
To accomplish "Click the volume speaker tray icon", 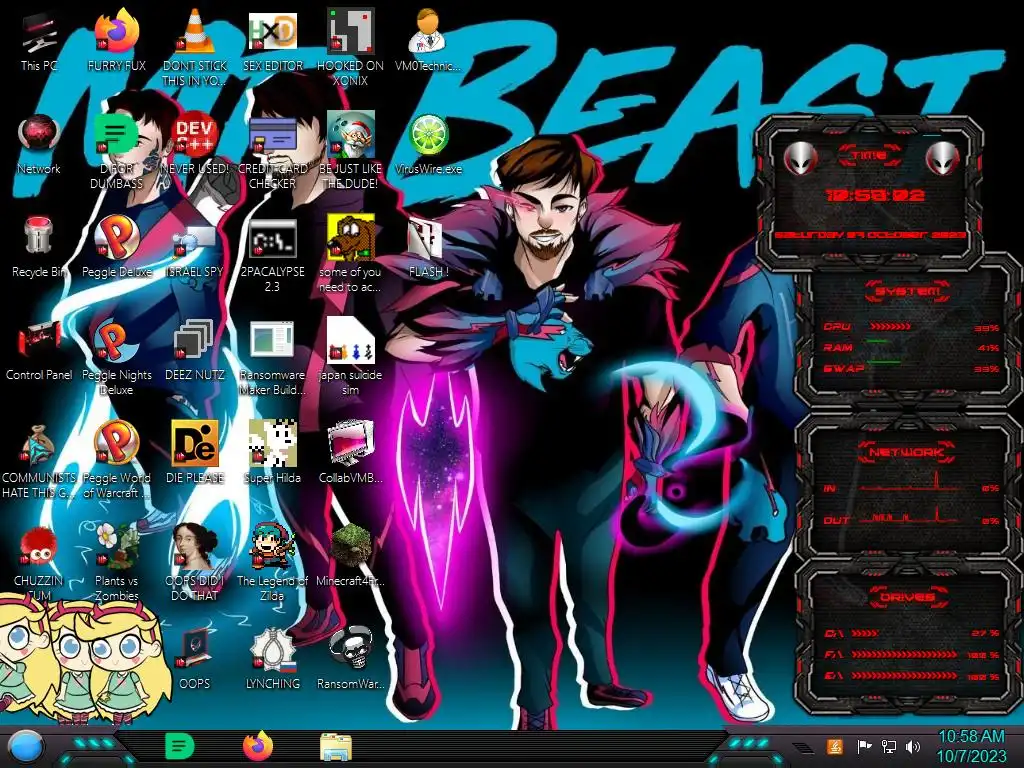I will coord(913,746).
